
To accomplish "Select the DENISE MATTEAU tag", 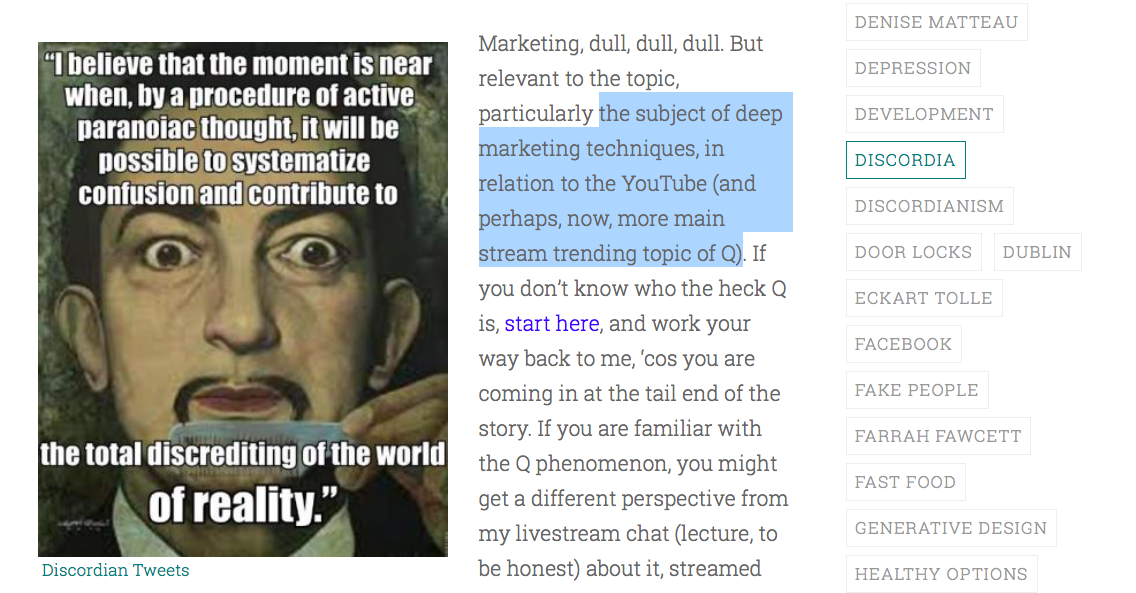I will (936, 22).
